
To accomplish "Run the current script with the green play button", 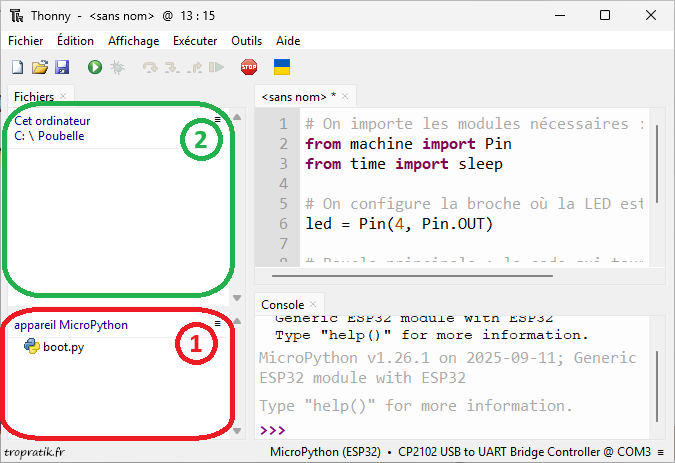I will click(95, 67).
